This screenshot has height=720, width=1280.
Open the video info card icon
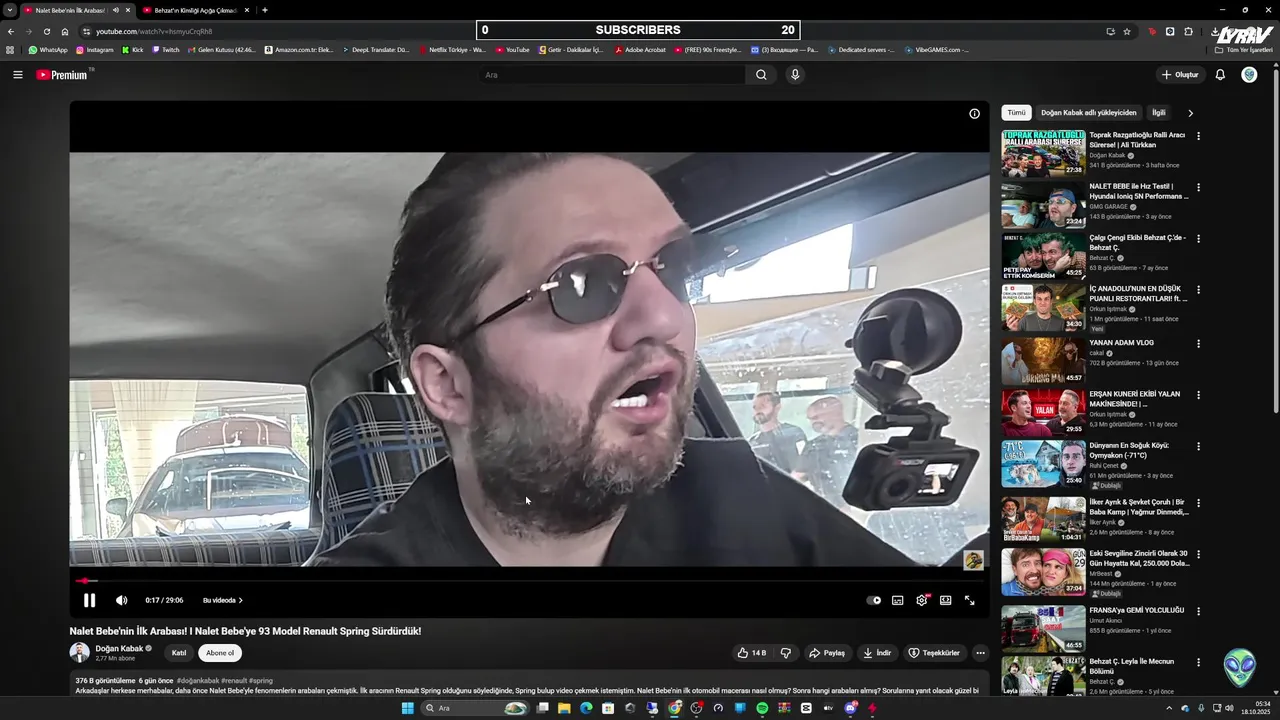pos(974,113)
